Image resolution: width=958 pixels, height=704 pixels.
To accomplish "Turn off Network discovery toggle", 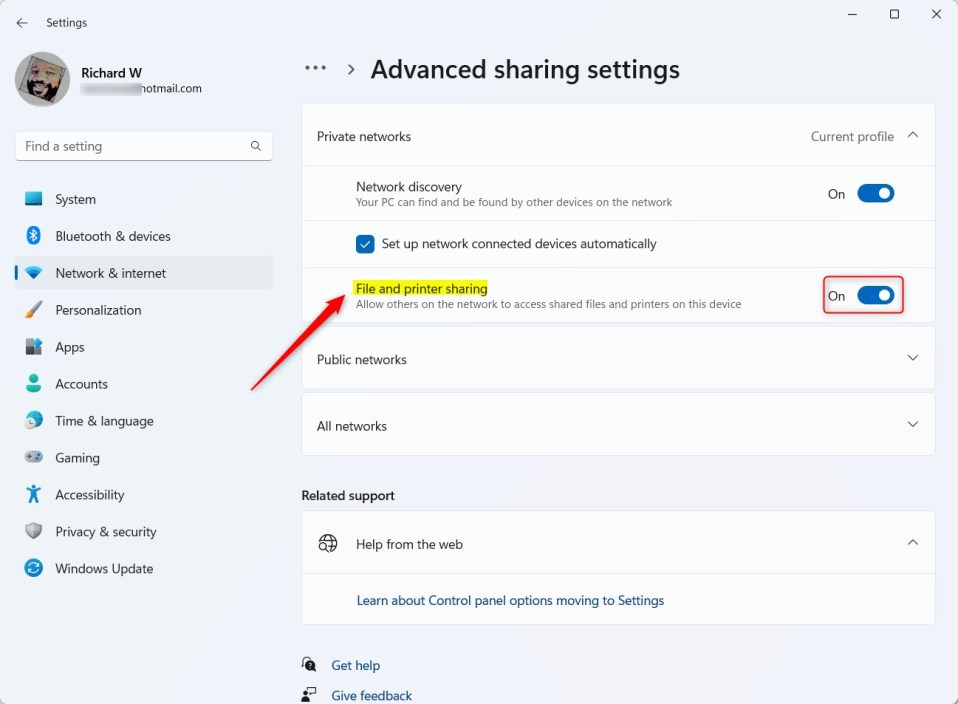I will tap(875, 194).
